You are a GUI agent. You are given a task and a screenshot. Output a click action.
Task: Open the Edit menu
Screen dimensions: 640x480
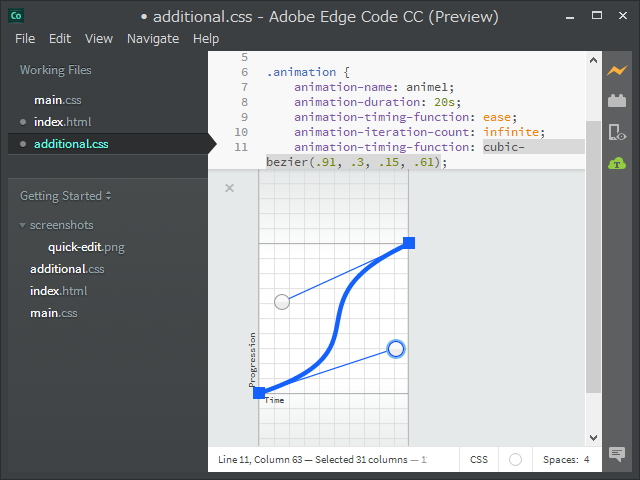click(x=60, y=38)
